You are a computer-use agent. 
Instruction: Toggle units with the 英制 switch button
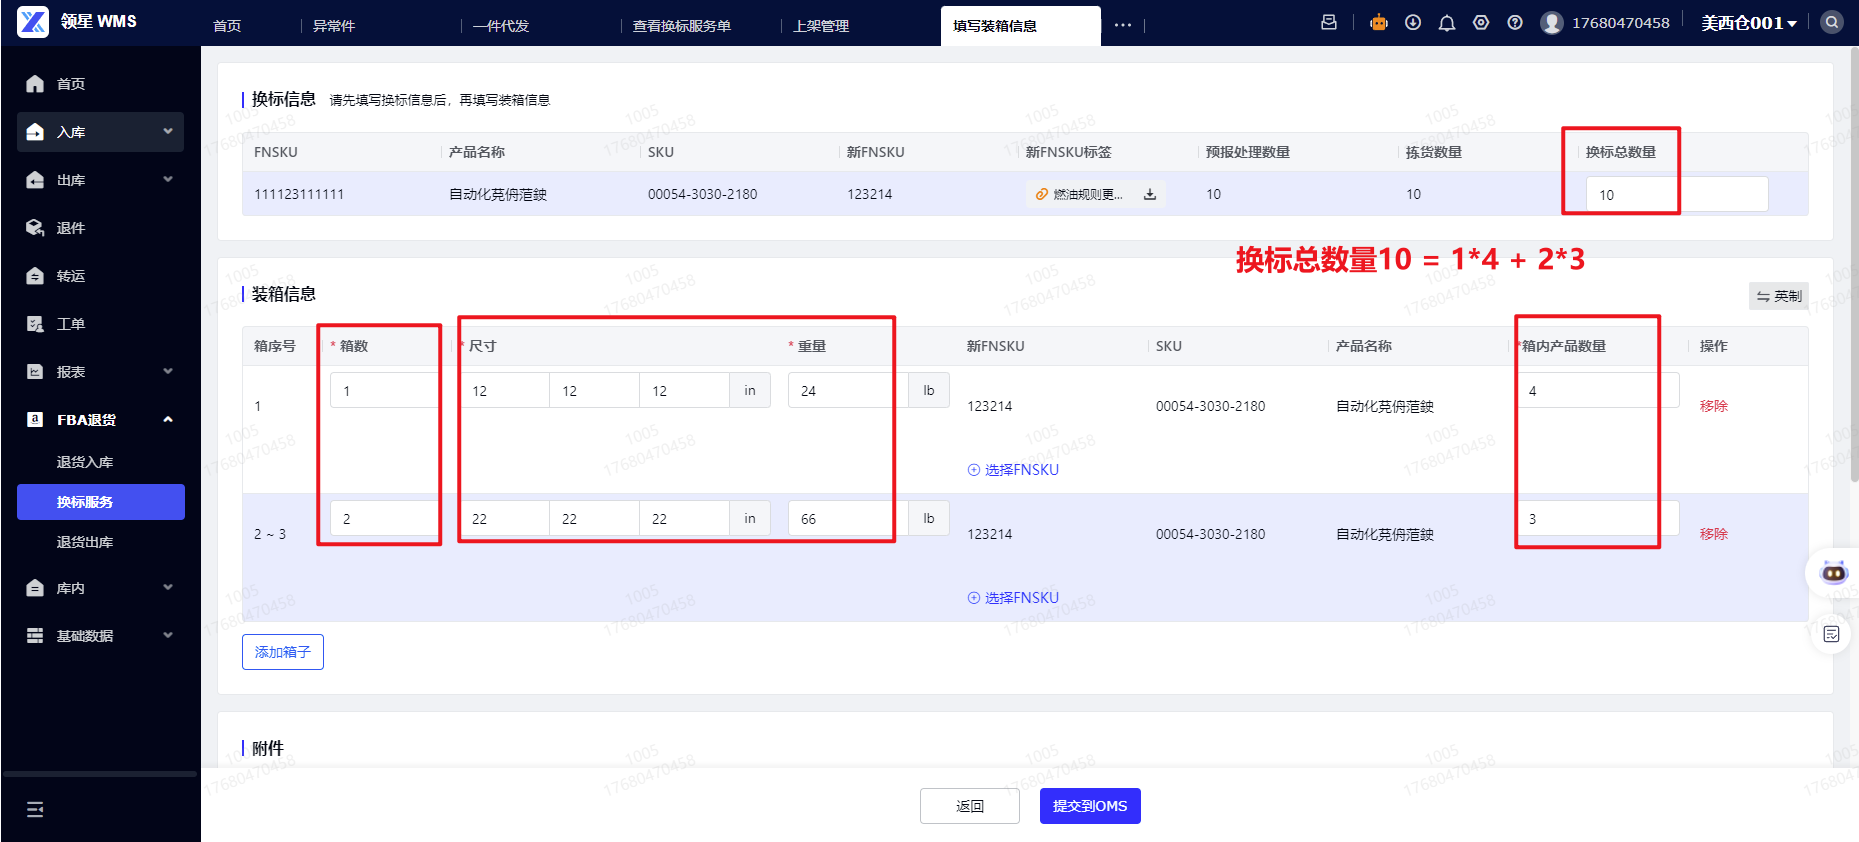click(x=1779, y=296)
